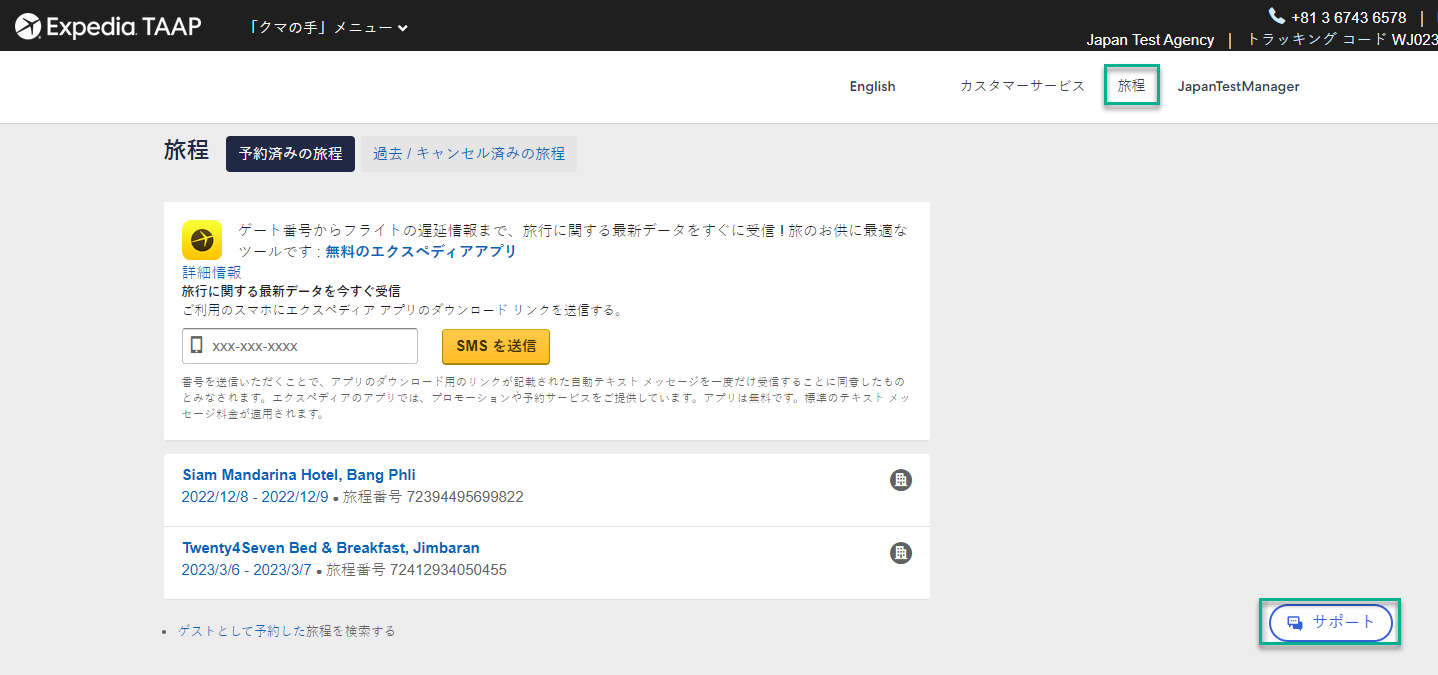Click the Japan Test Agency label

[x=1150, y=40]
